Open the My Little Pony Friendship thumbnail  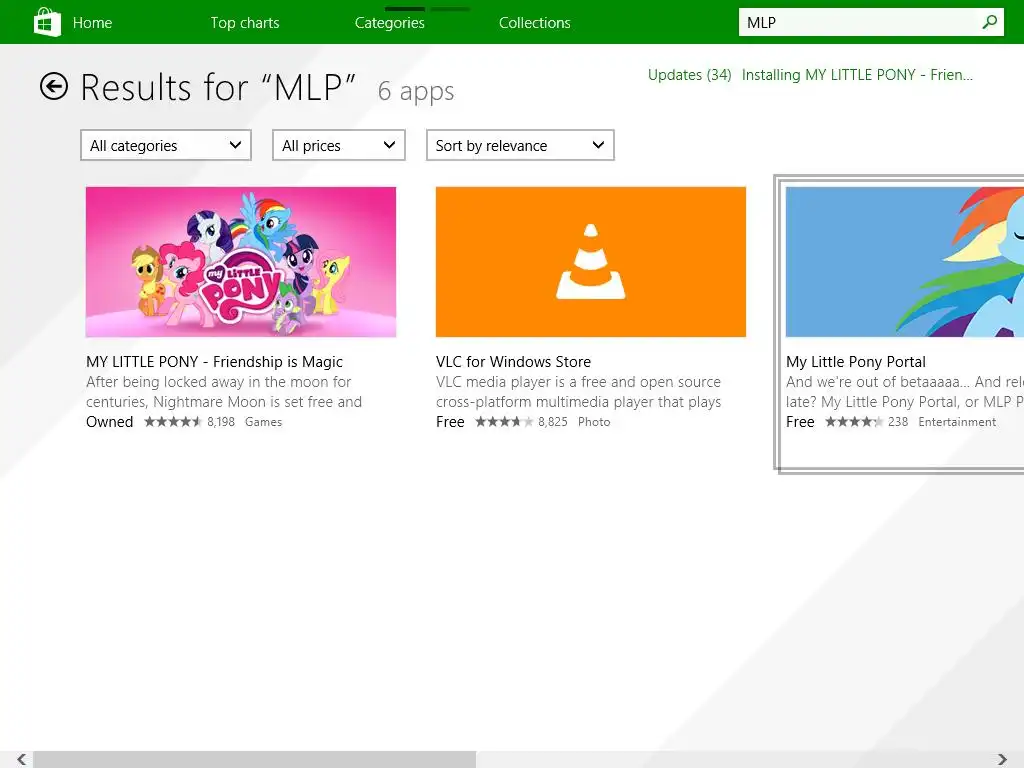[241, 262]
